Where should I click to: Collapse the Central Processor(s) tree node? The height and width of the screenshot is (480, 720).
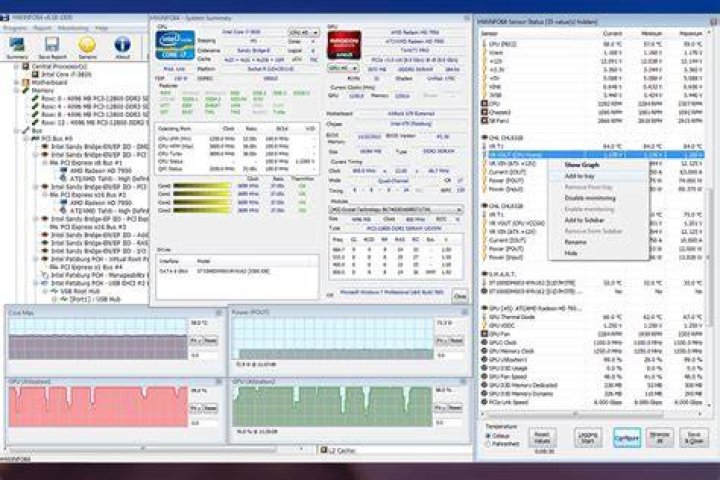click(17, 66)
